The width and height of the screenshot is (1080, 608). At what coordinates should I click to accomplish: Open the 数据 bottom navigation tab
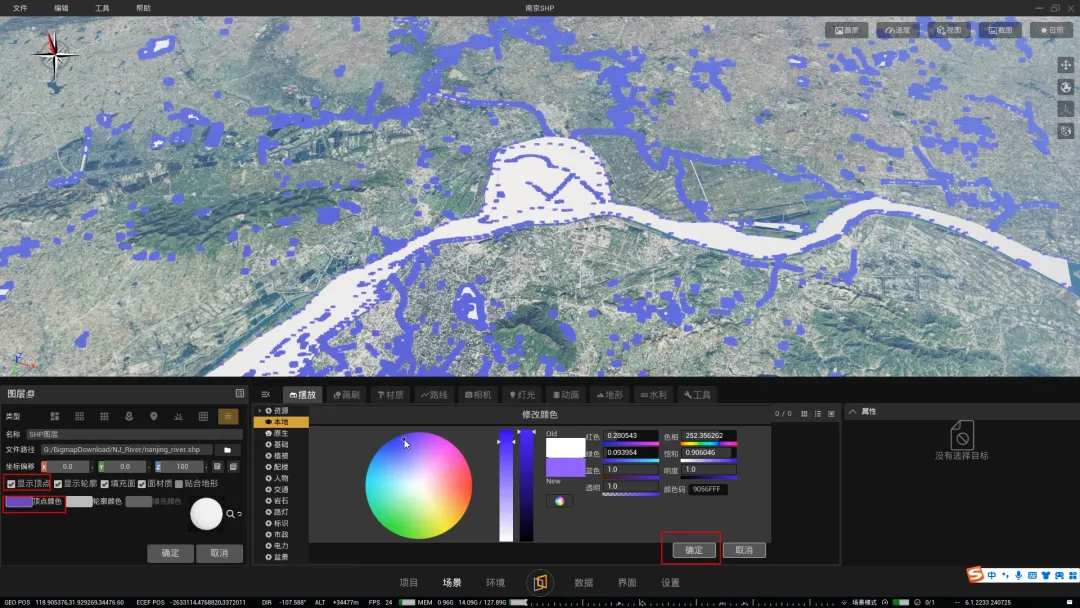pos(583,583)
